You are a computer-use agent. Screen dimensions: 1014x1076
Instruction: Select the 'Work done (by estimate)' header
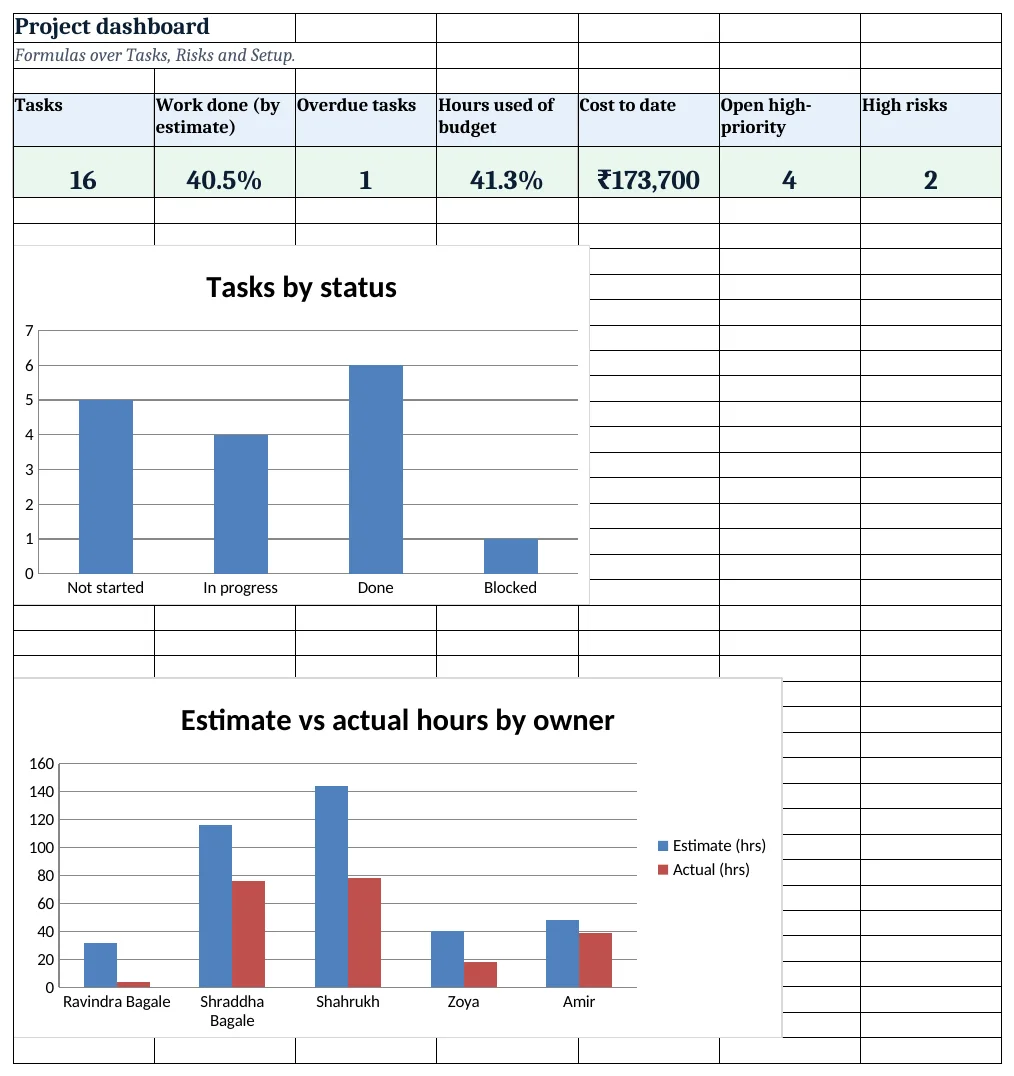pos(225,119)
